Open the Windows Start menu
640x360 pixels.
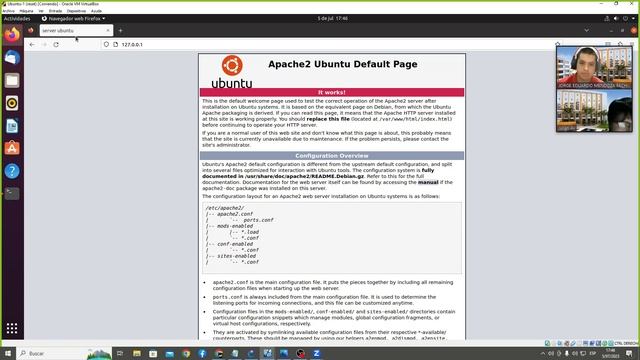click(x=7, y=353)
